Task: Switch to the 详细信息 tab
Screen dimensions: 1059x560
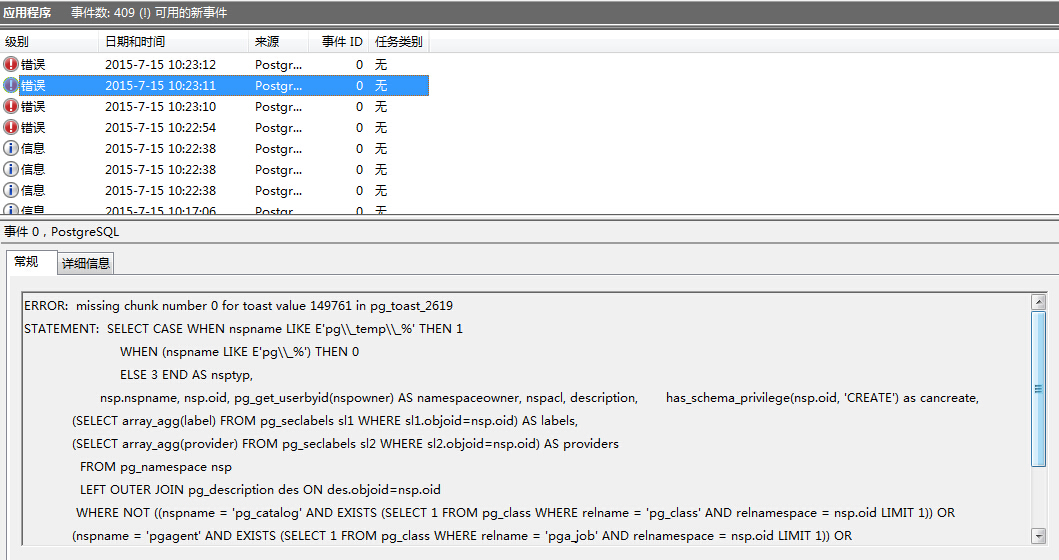Action: [x=86, y=263]
